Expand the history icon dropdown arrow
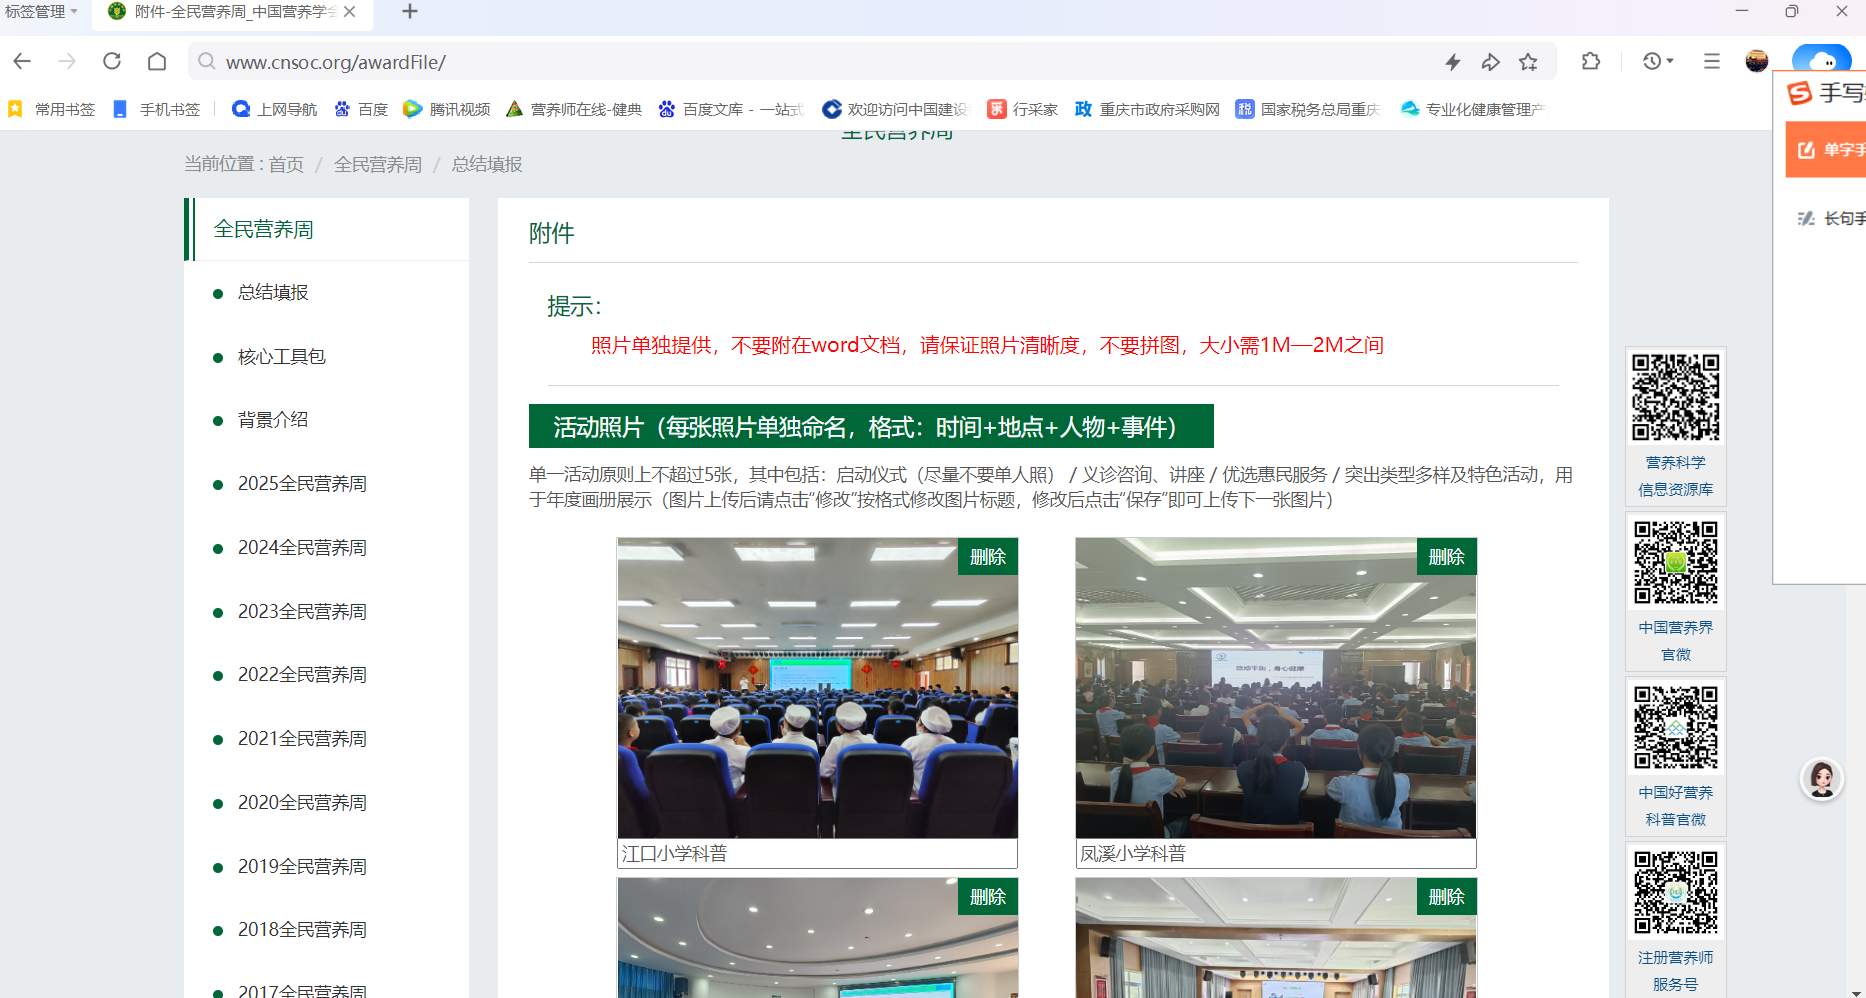The image size is (1866, 998). [x=1670, y=62]
